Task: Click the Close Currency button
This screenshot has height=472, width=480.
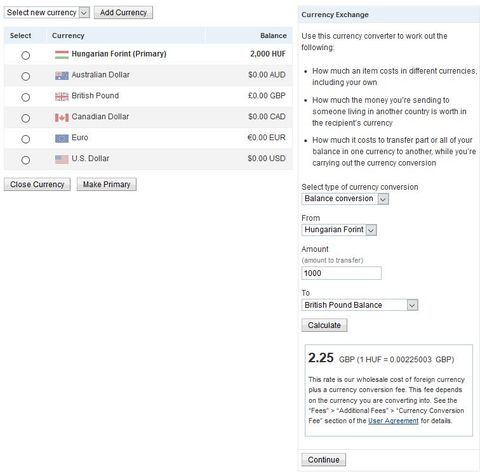Action: click(37, 184)
